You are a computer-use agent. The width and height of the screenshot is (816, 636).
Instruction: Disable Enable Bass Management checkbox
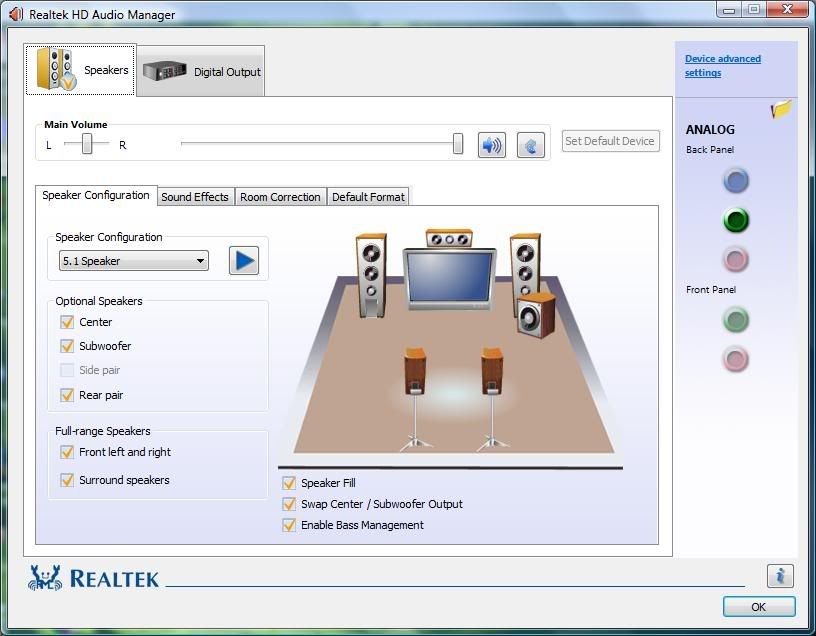(x=289, y=525)
